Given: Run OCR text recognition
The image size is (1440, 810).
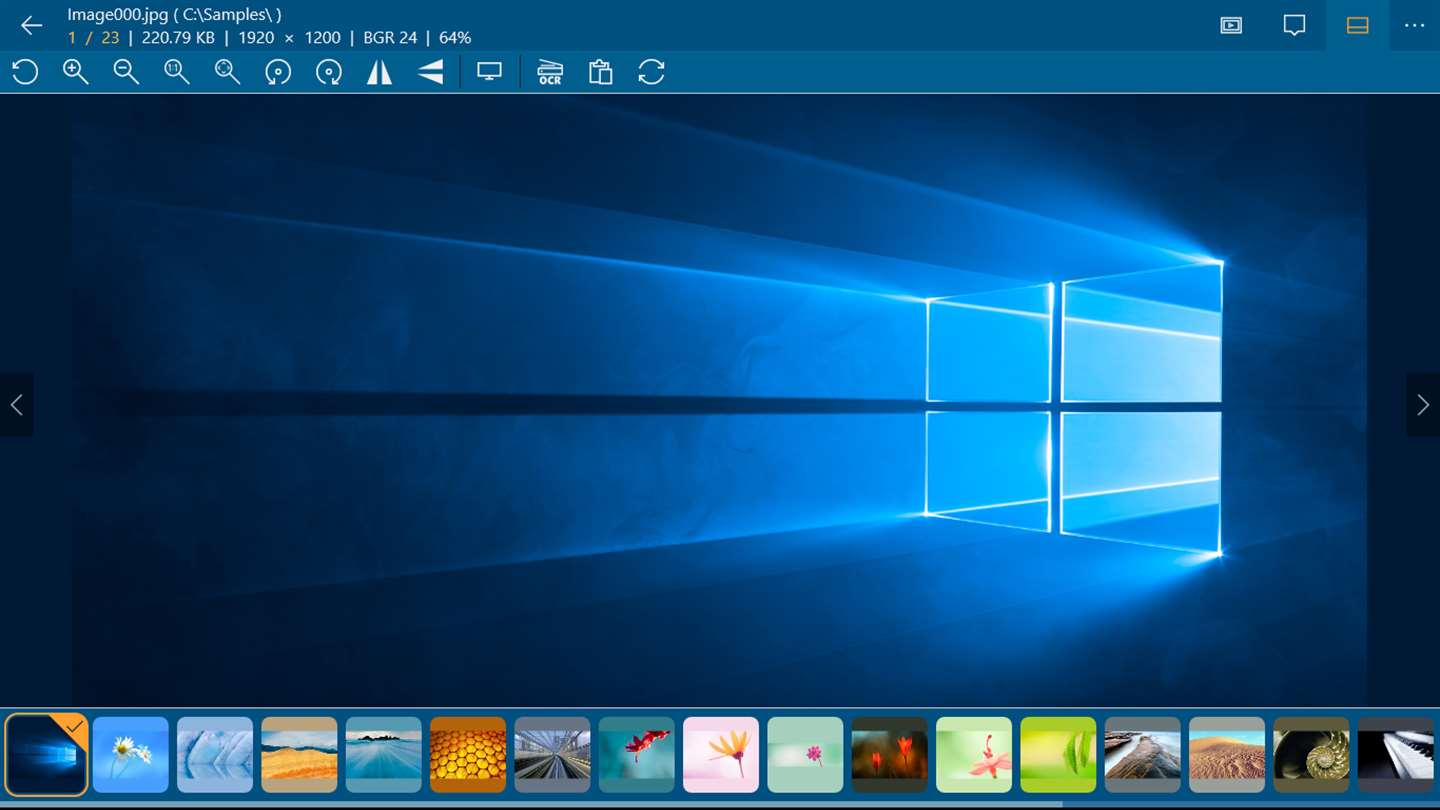Looking at the screenshot, I should click(x=550, y=72).
